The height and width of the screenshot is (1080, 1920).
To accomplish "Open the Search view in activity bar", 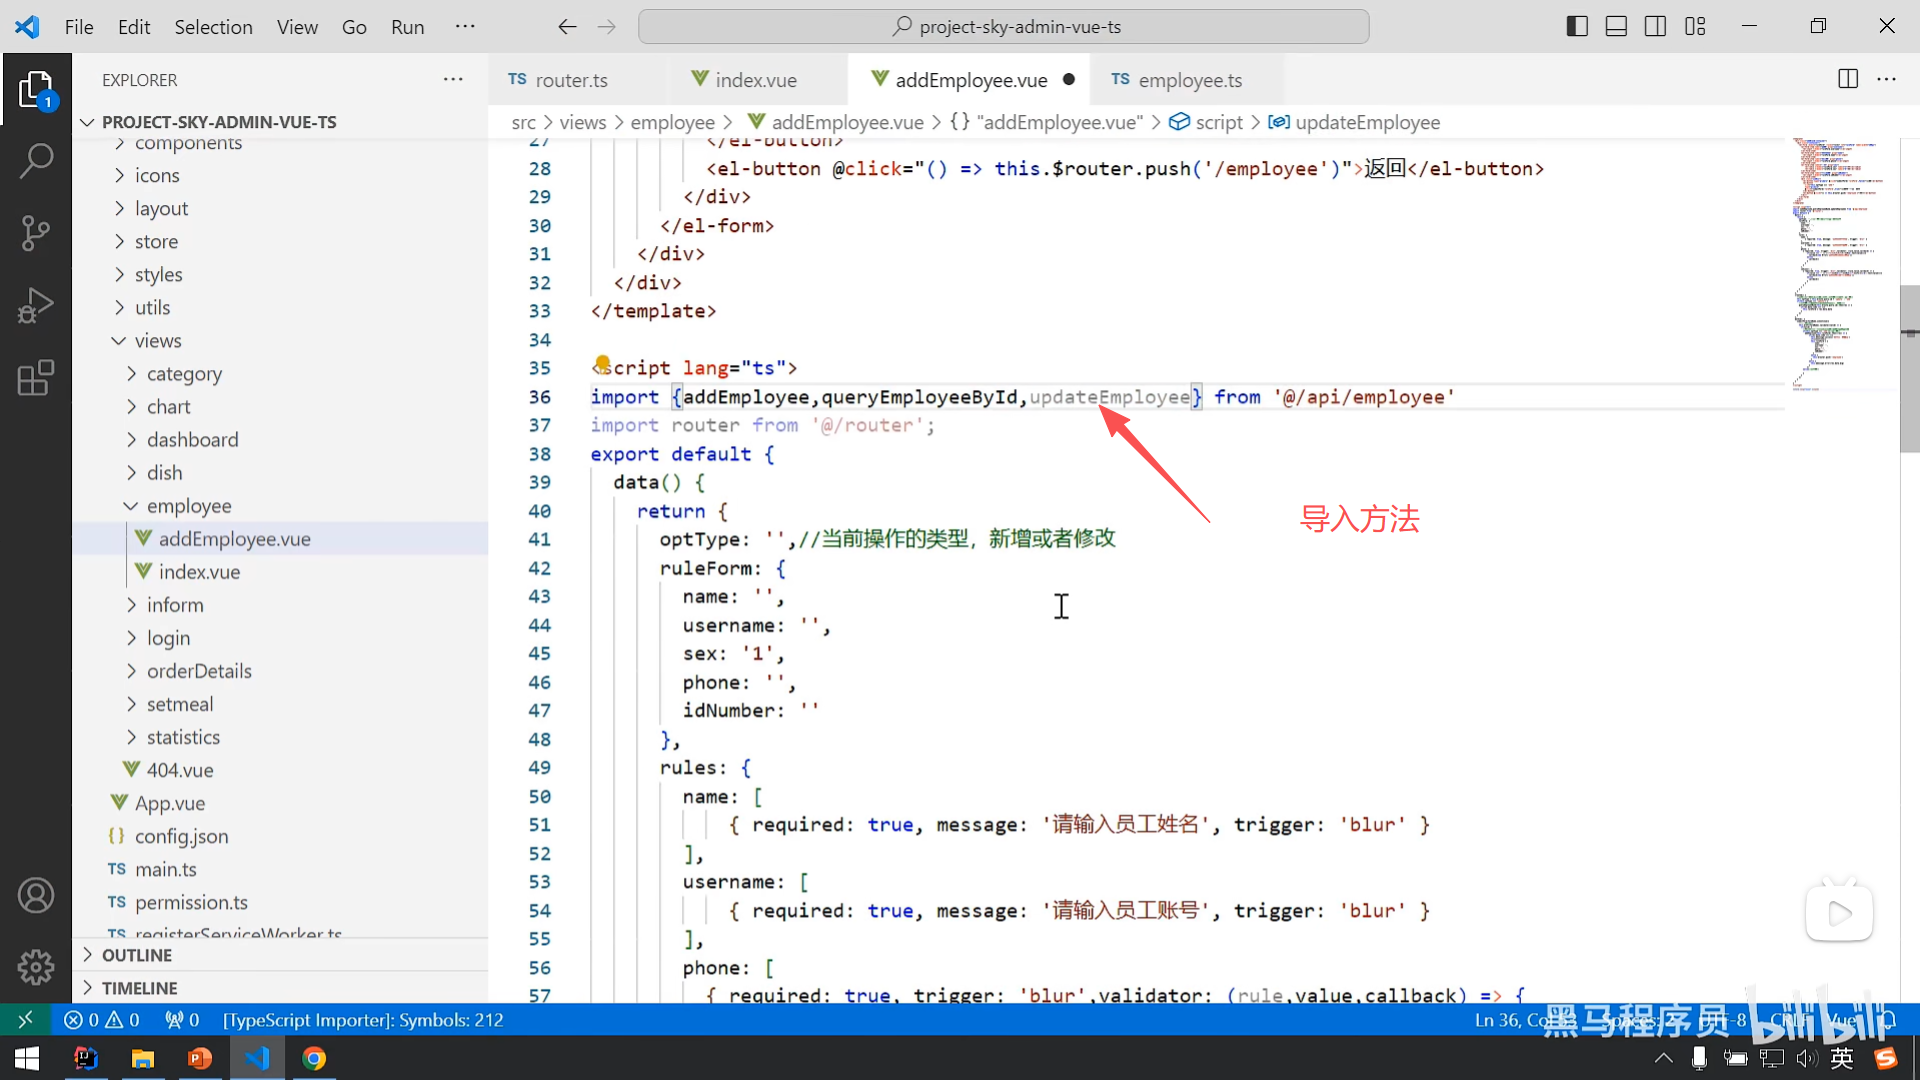I will (x=36, y=160).
